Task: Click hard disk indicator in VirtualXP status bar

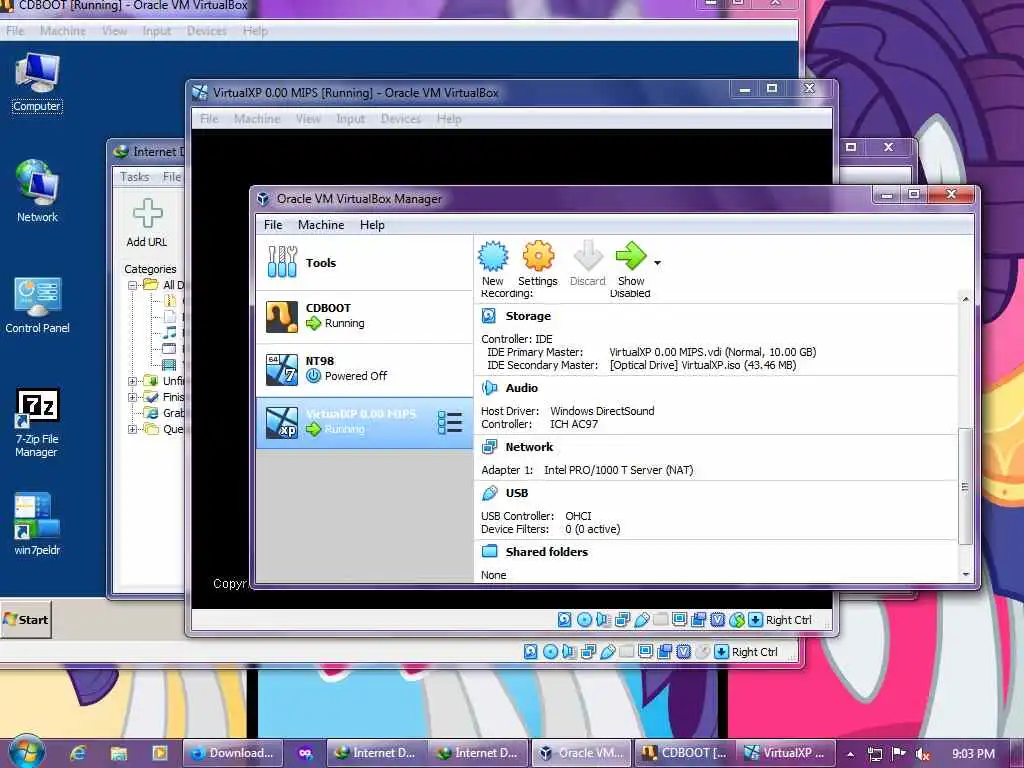Action: (564, 619)
